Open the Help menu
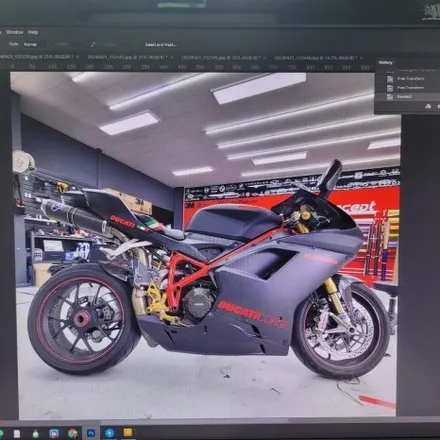Screen dimensions: 440x440 pos(33,32)
